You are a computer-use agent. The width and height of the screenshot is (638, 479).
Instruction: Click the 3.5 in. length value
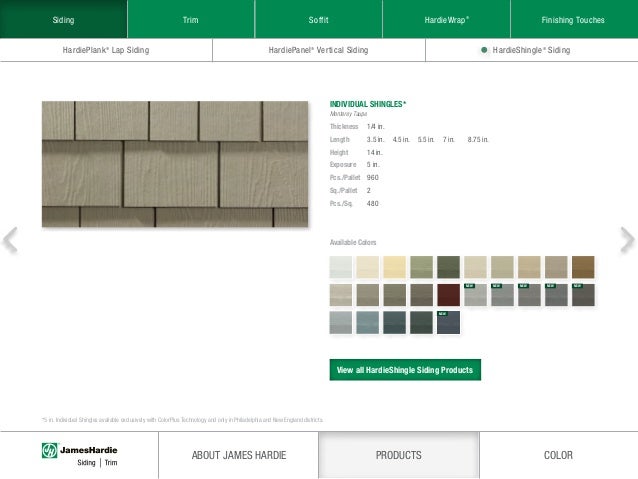coord(375,140)
